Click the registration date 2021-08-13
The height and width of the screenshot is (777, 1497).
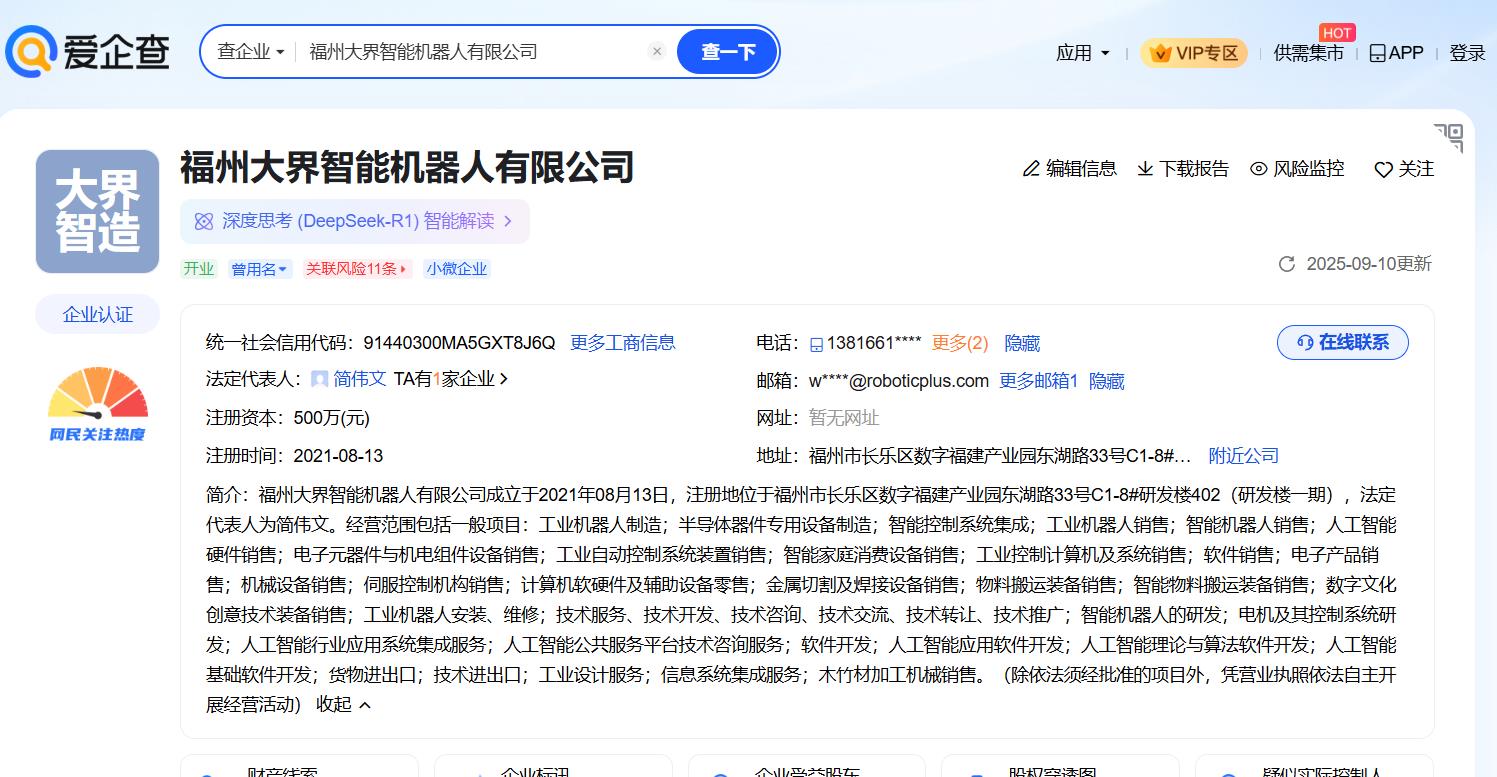click(x=338, y=456)
